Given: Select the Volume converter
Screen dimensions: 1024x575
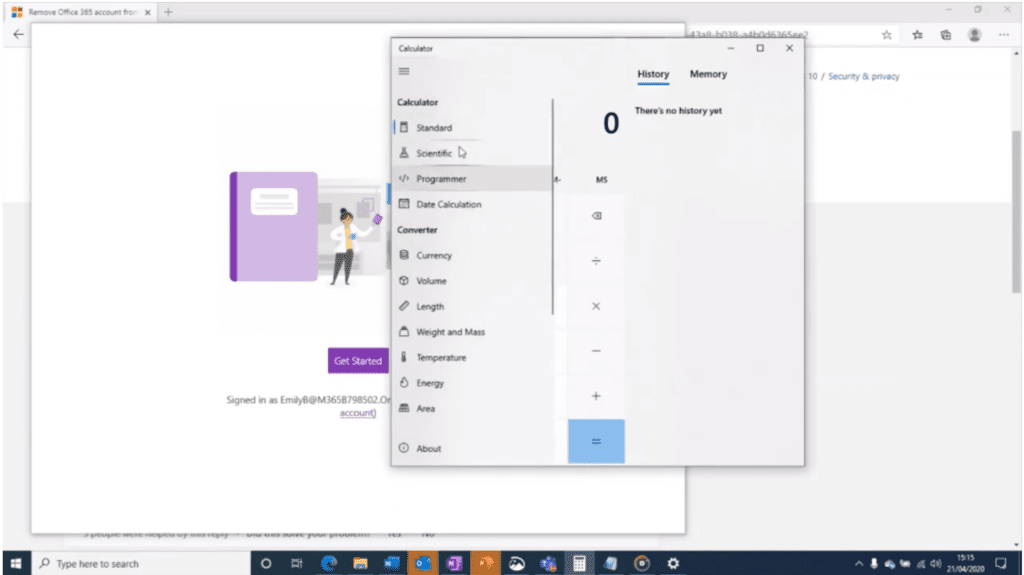Looking at the screenshot, I should 431,282.
